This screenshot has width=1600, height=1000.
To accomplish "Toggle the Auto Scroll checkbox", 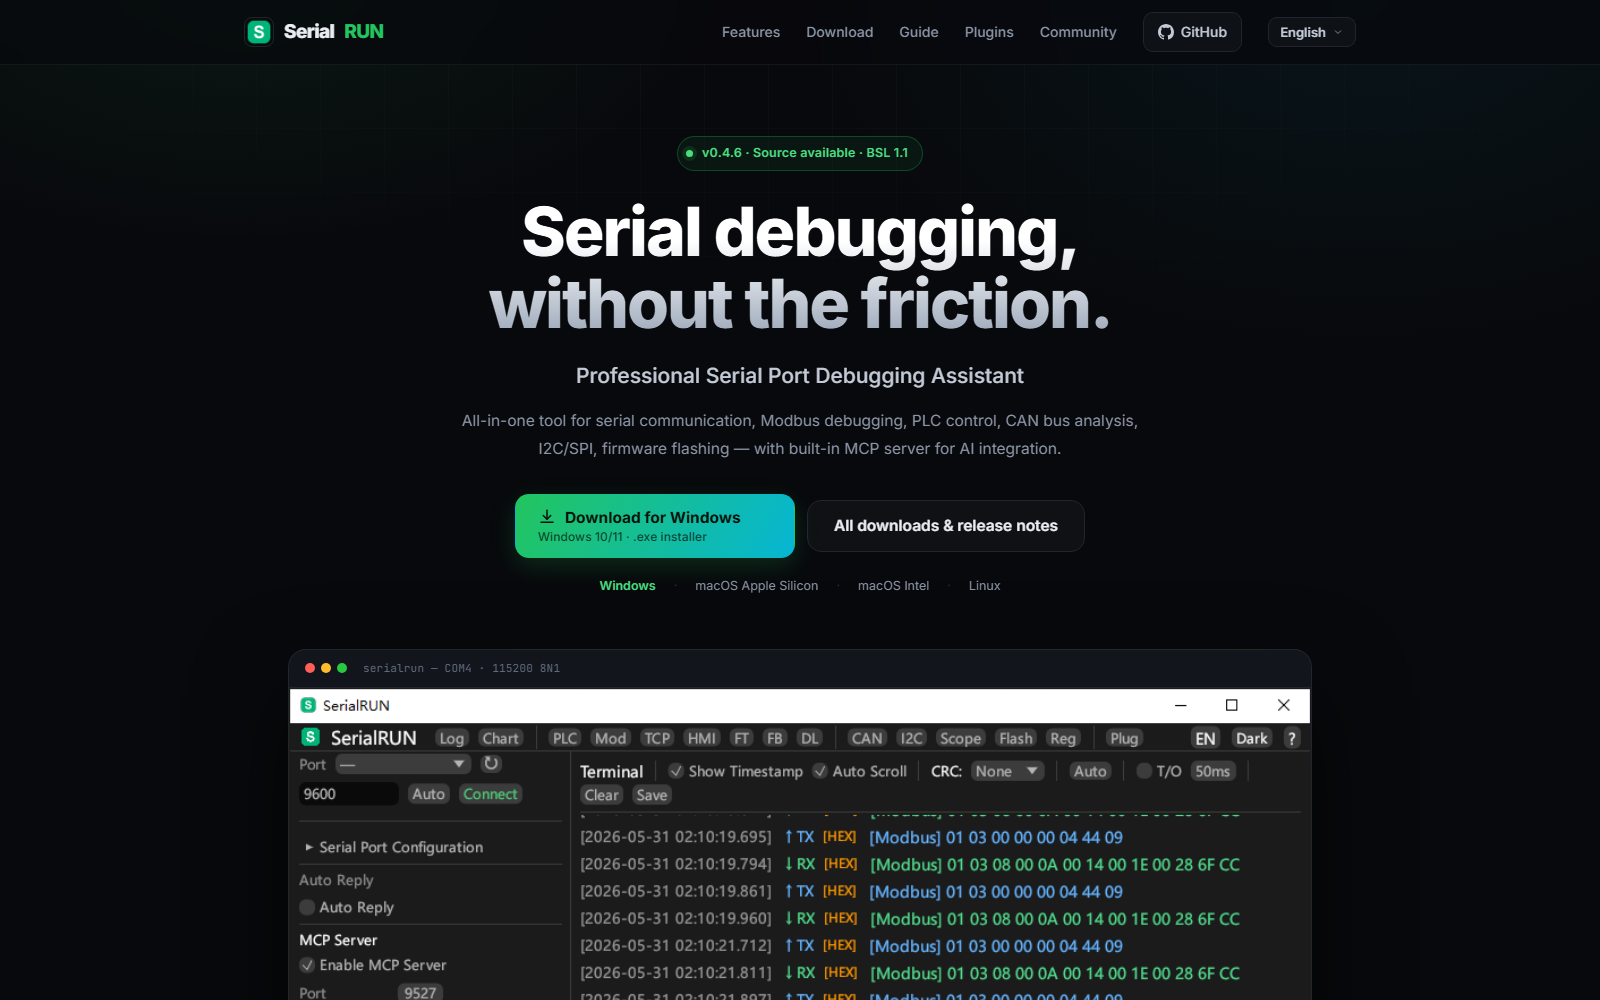I will (820, 771).
